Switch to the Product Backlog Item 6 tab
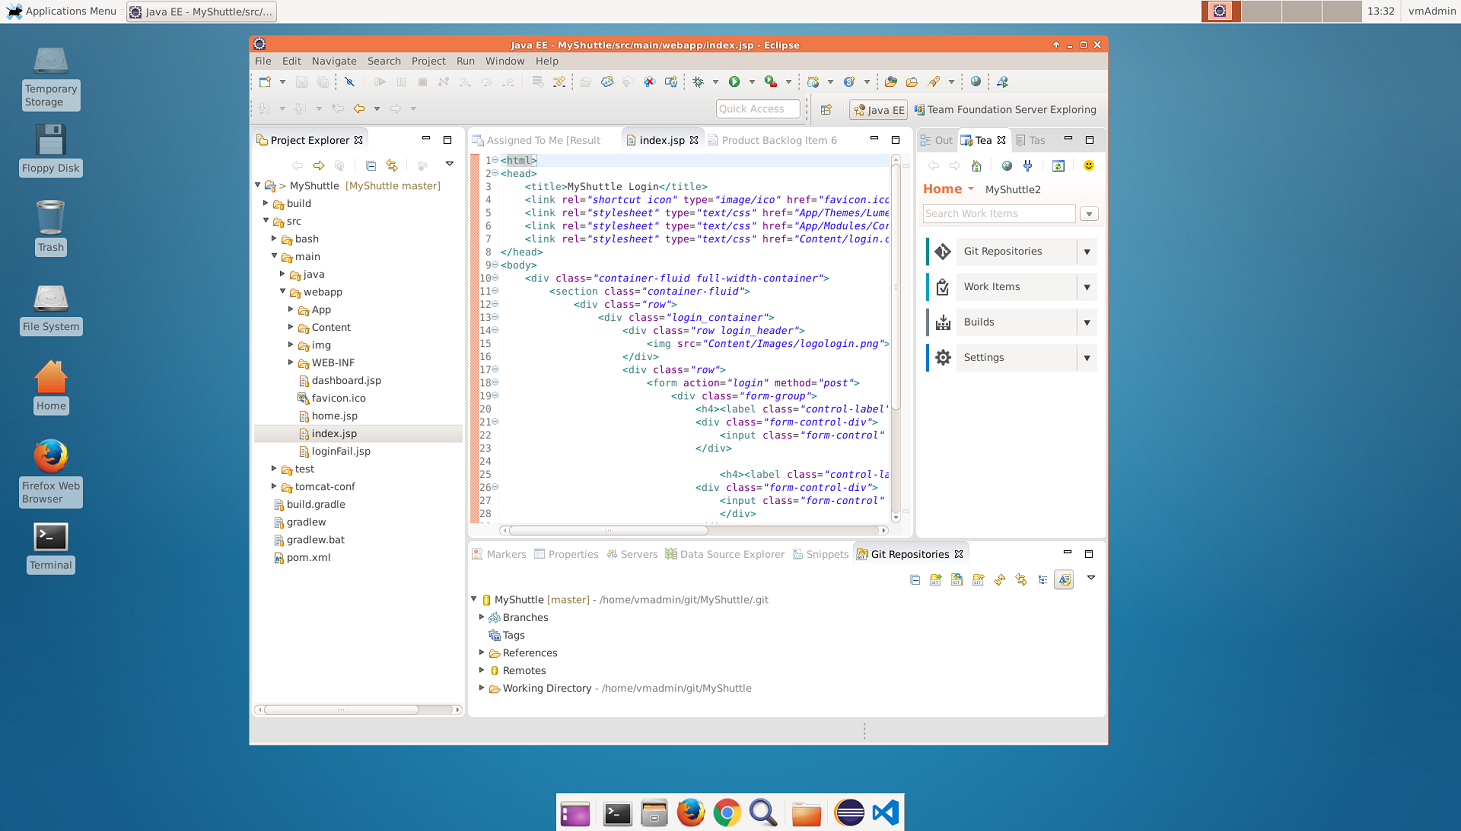This screenshot has width=1461, height=831. pos(773,140)
